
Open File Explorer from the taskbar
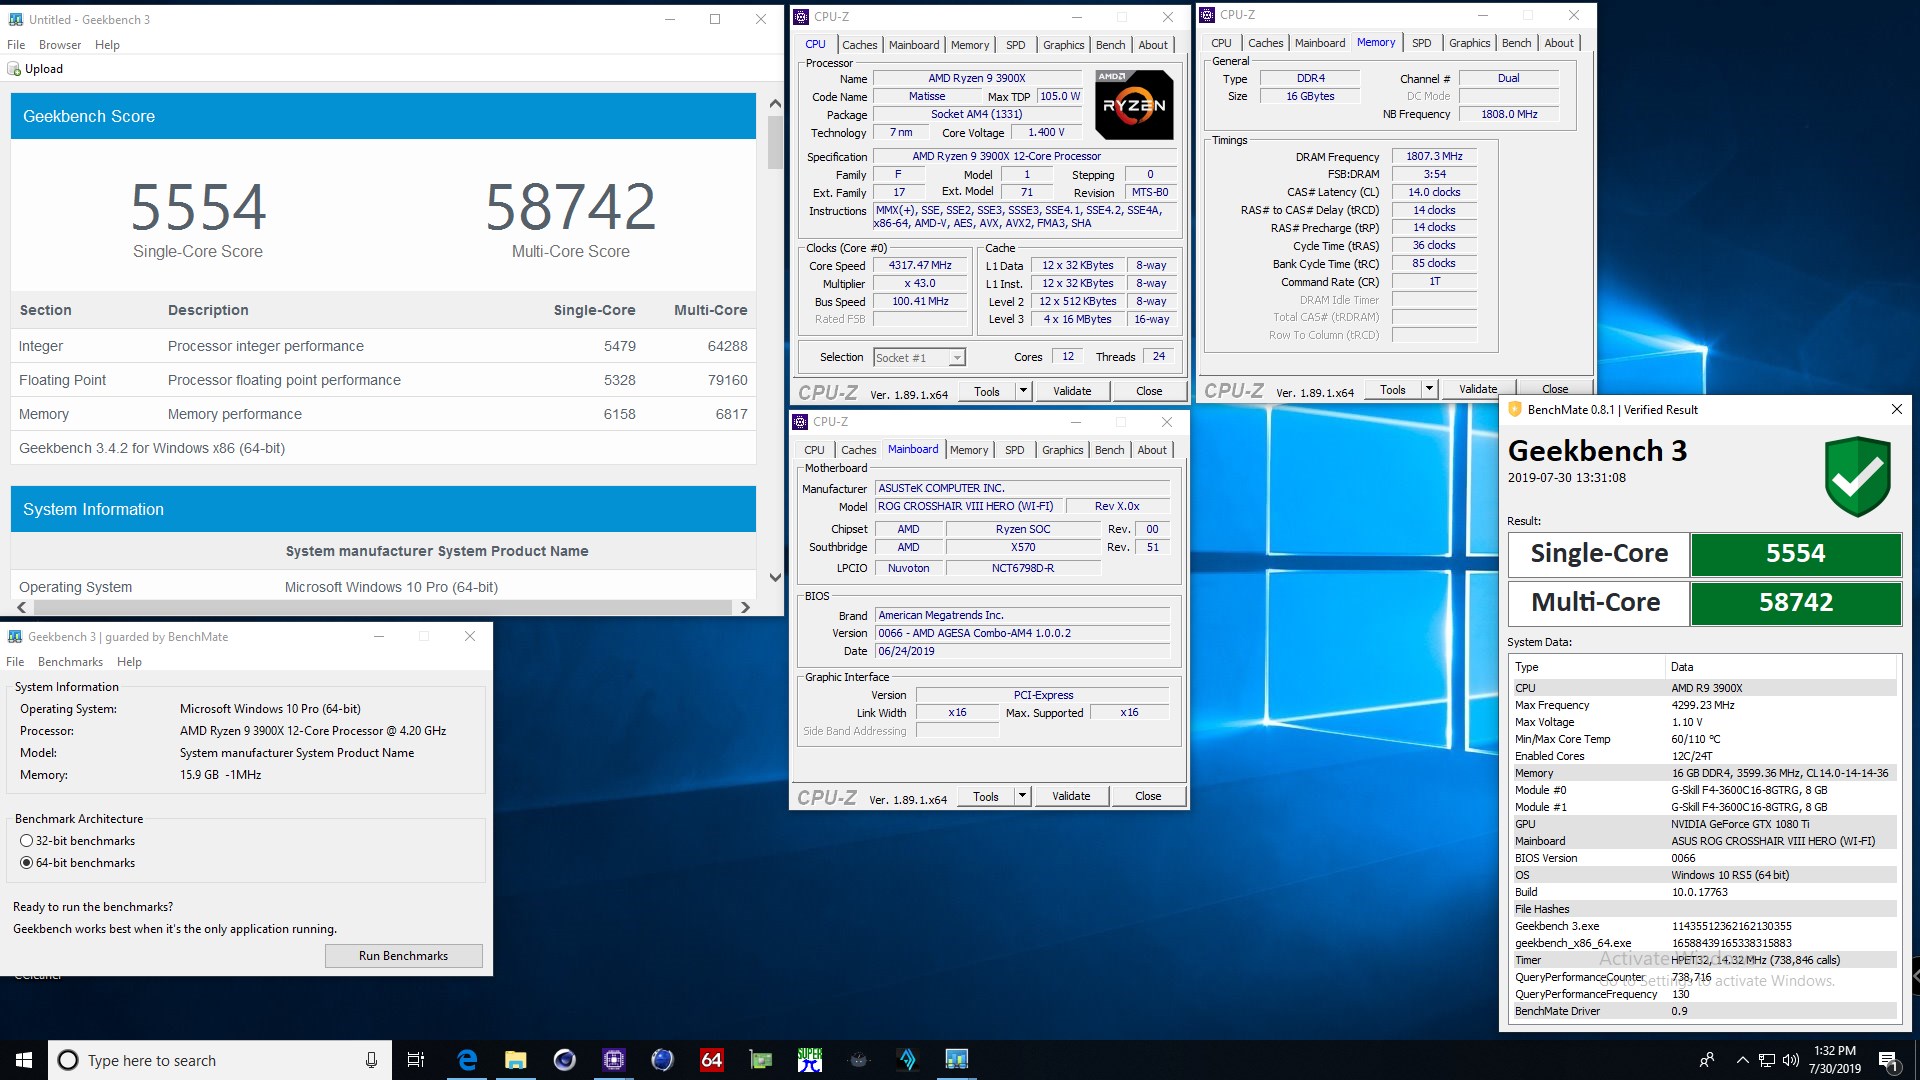pos(516,1060)
